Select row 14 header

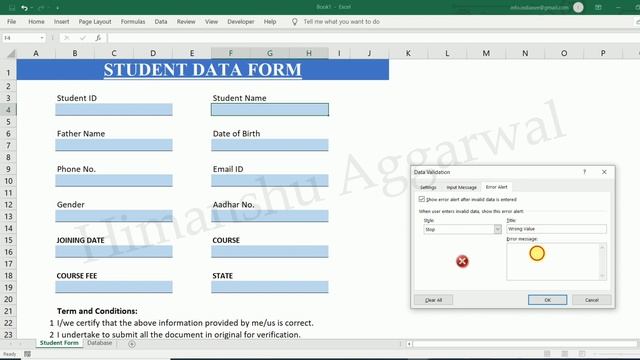pos(8,228)
